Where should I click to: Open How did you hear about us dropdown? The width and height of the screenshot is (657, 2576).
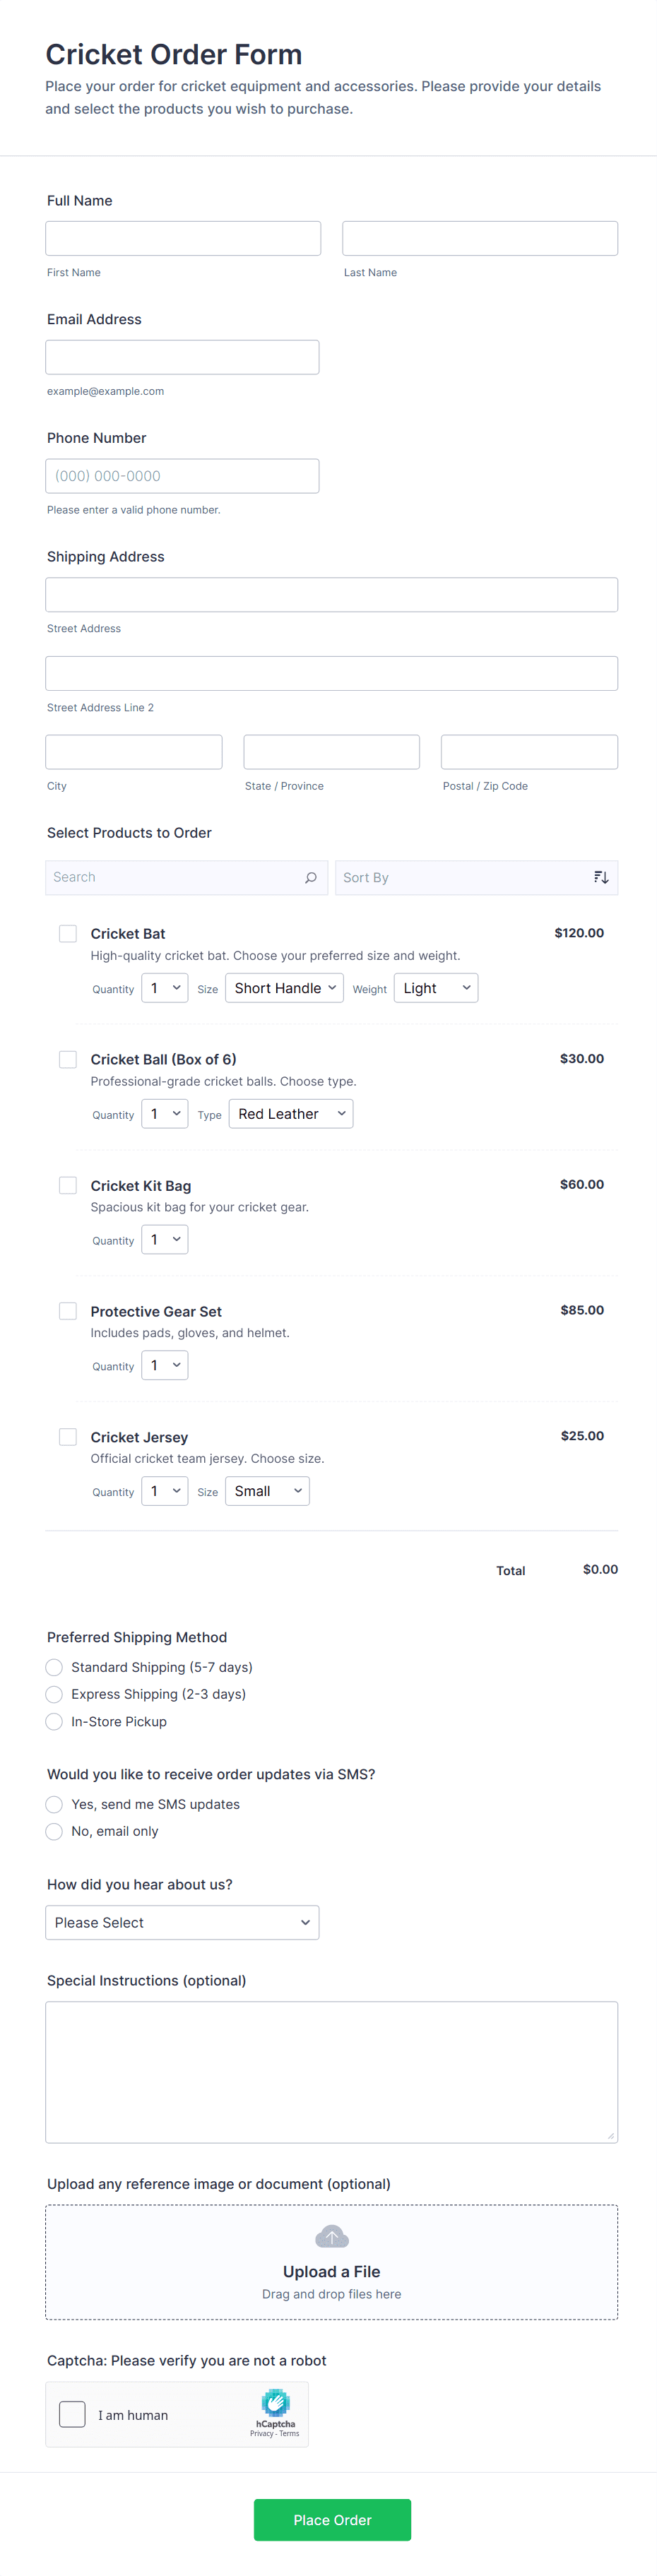tap(182, 1922)
